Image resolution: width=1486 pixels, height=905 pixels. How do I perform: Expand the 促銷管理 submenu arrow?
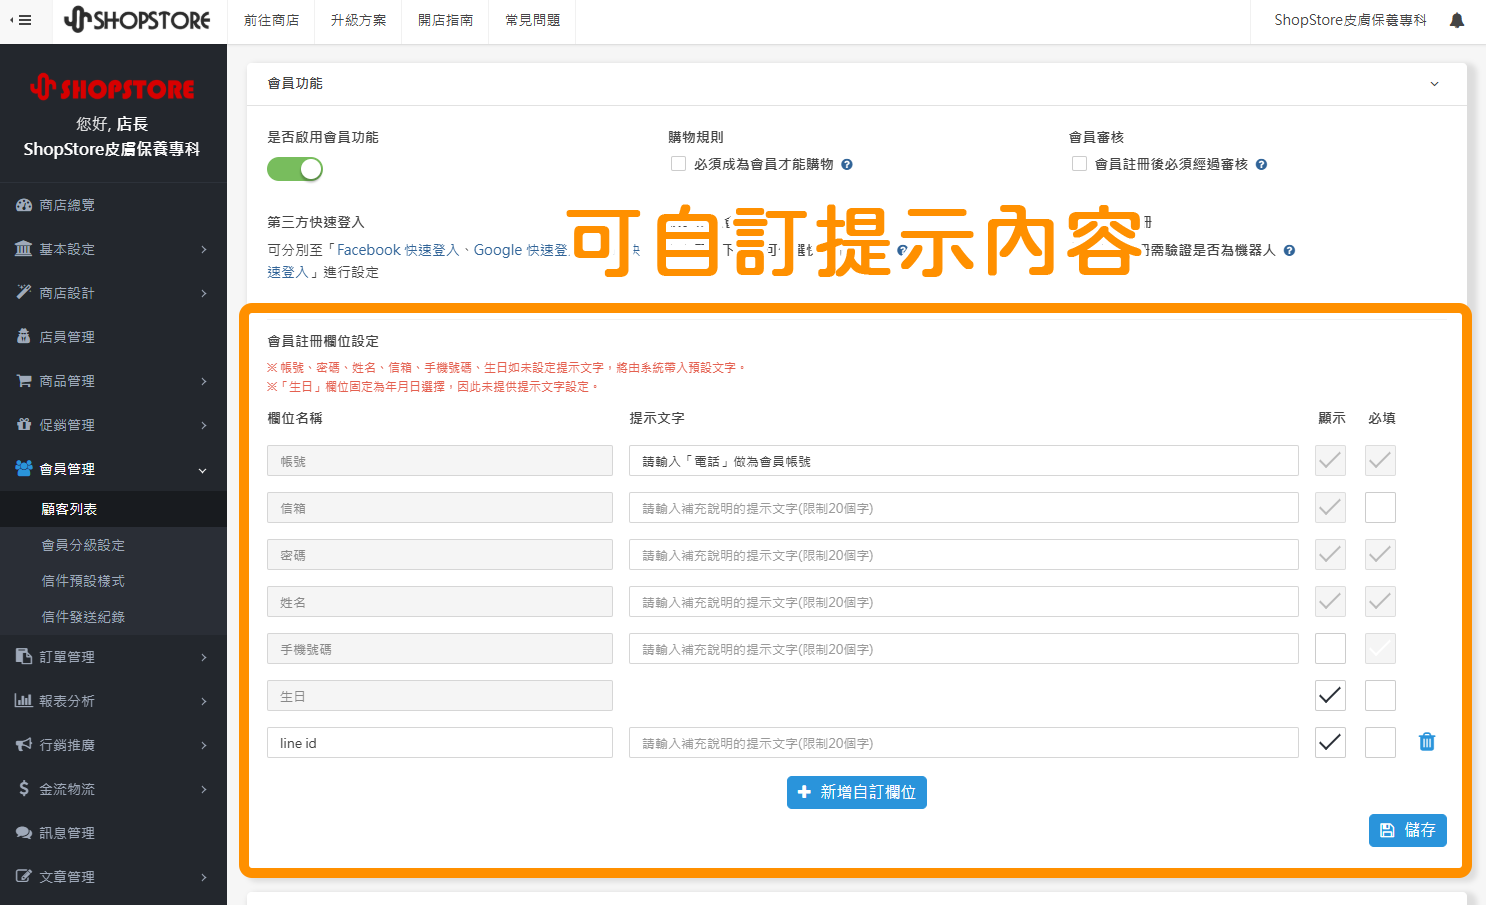coord(204,425)
